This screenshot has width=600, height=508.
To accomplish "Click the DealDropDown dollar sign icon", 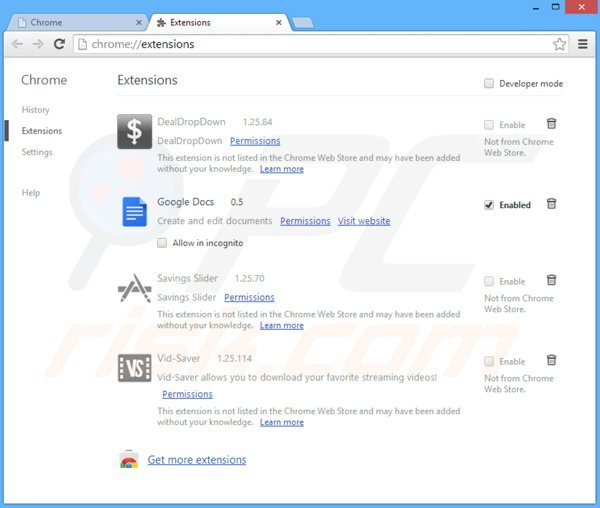I will 134,132.
